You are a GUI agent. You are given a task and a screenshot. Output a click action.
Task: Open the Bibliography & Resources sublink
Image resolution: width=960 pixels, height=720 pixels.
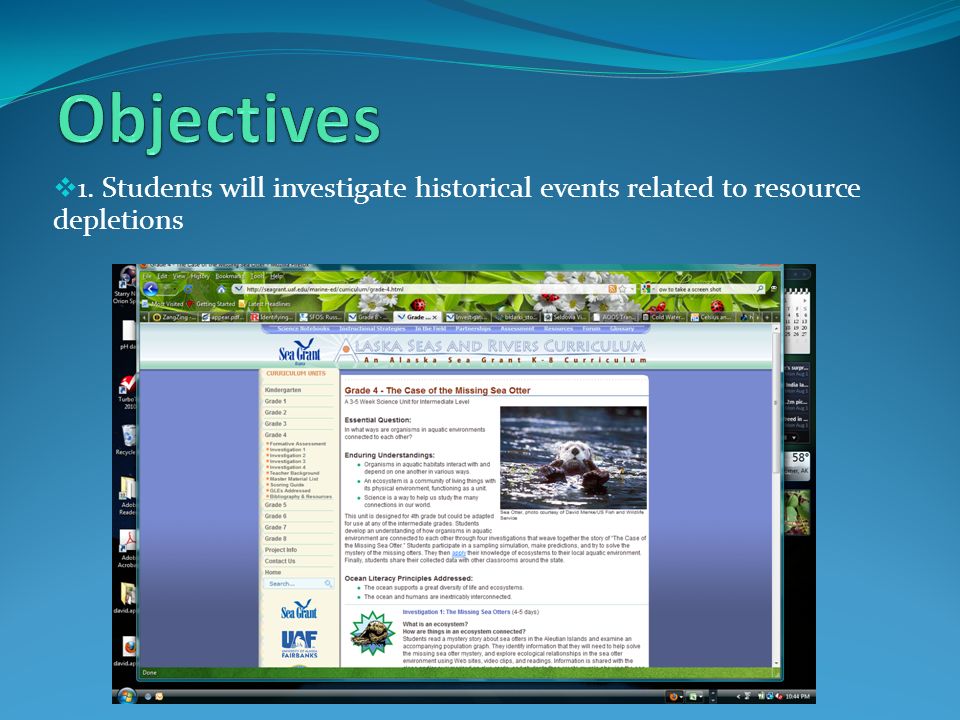[301, 497]
